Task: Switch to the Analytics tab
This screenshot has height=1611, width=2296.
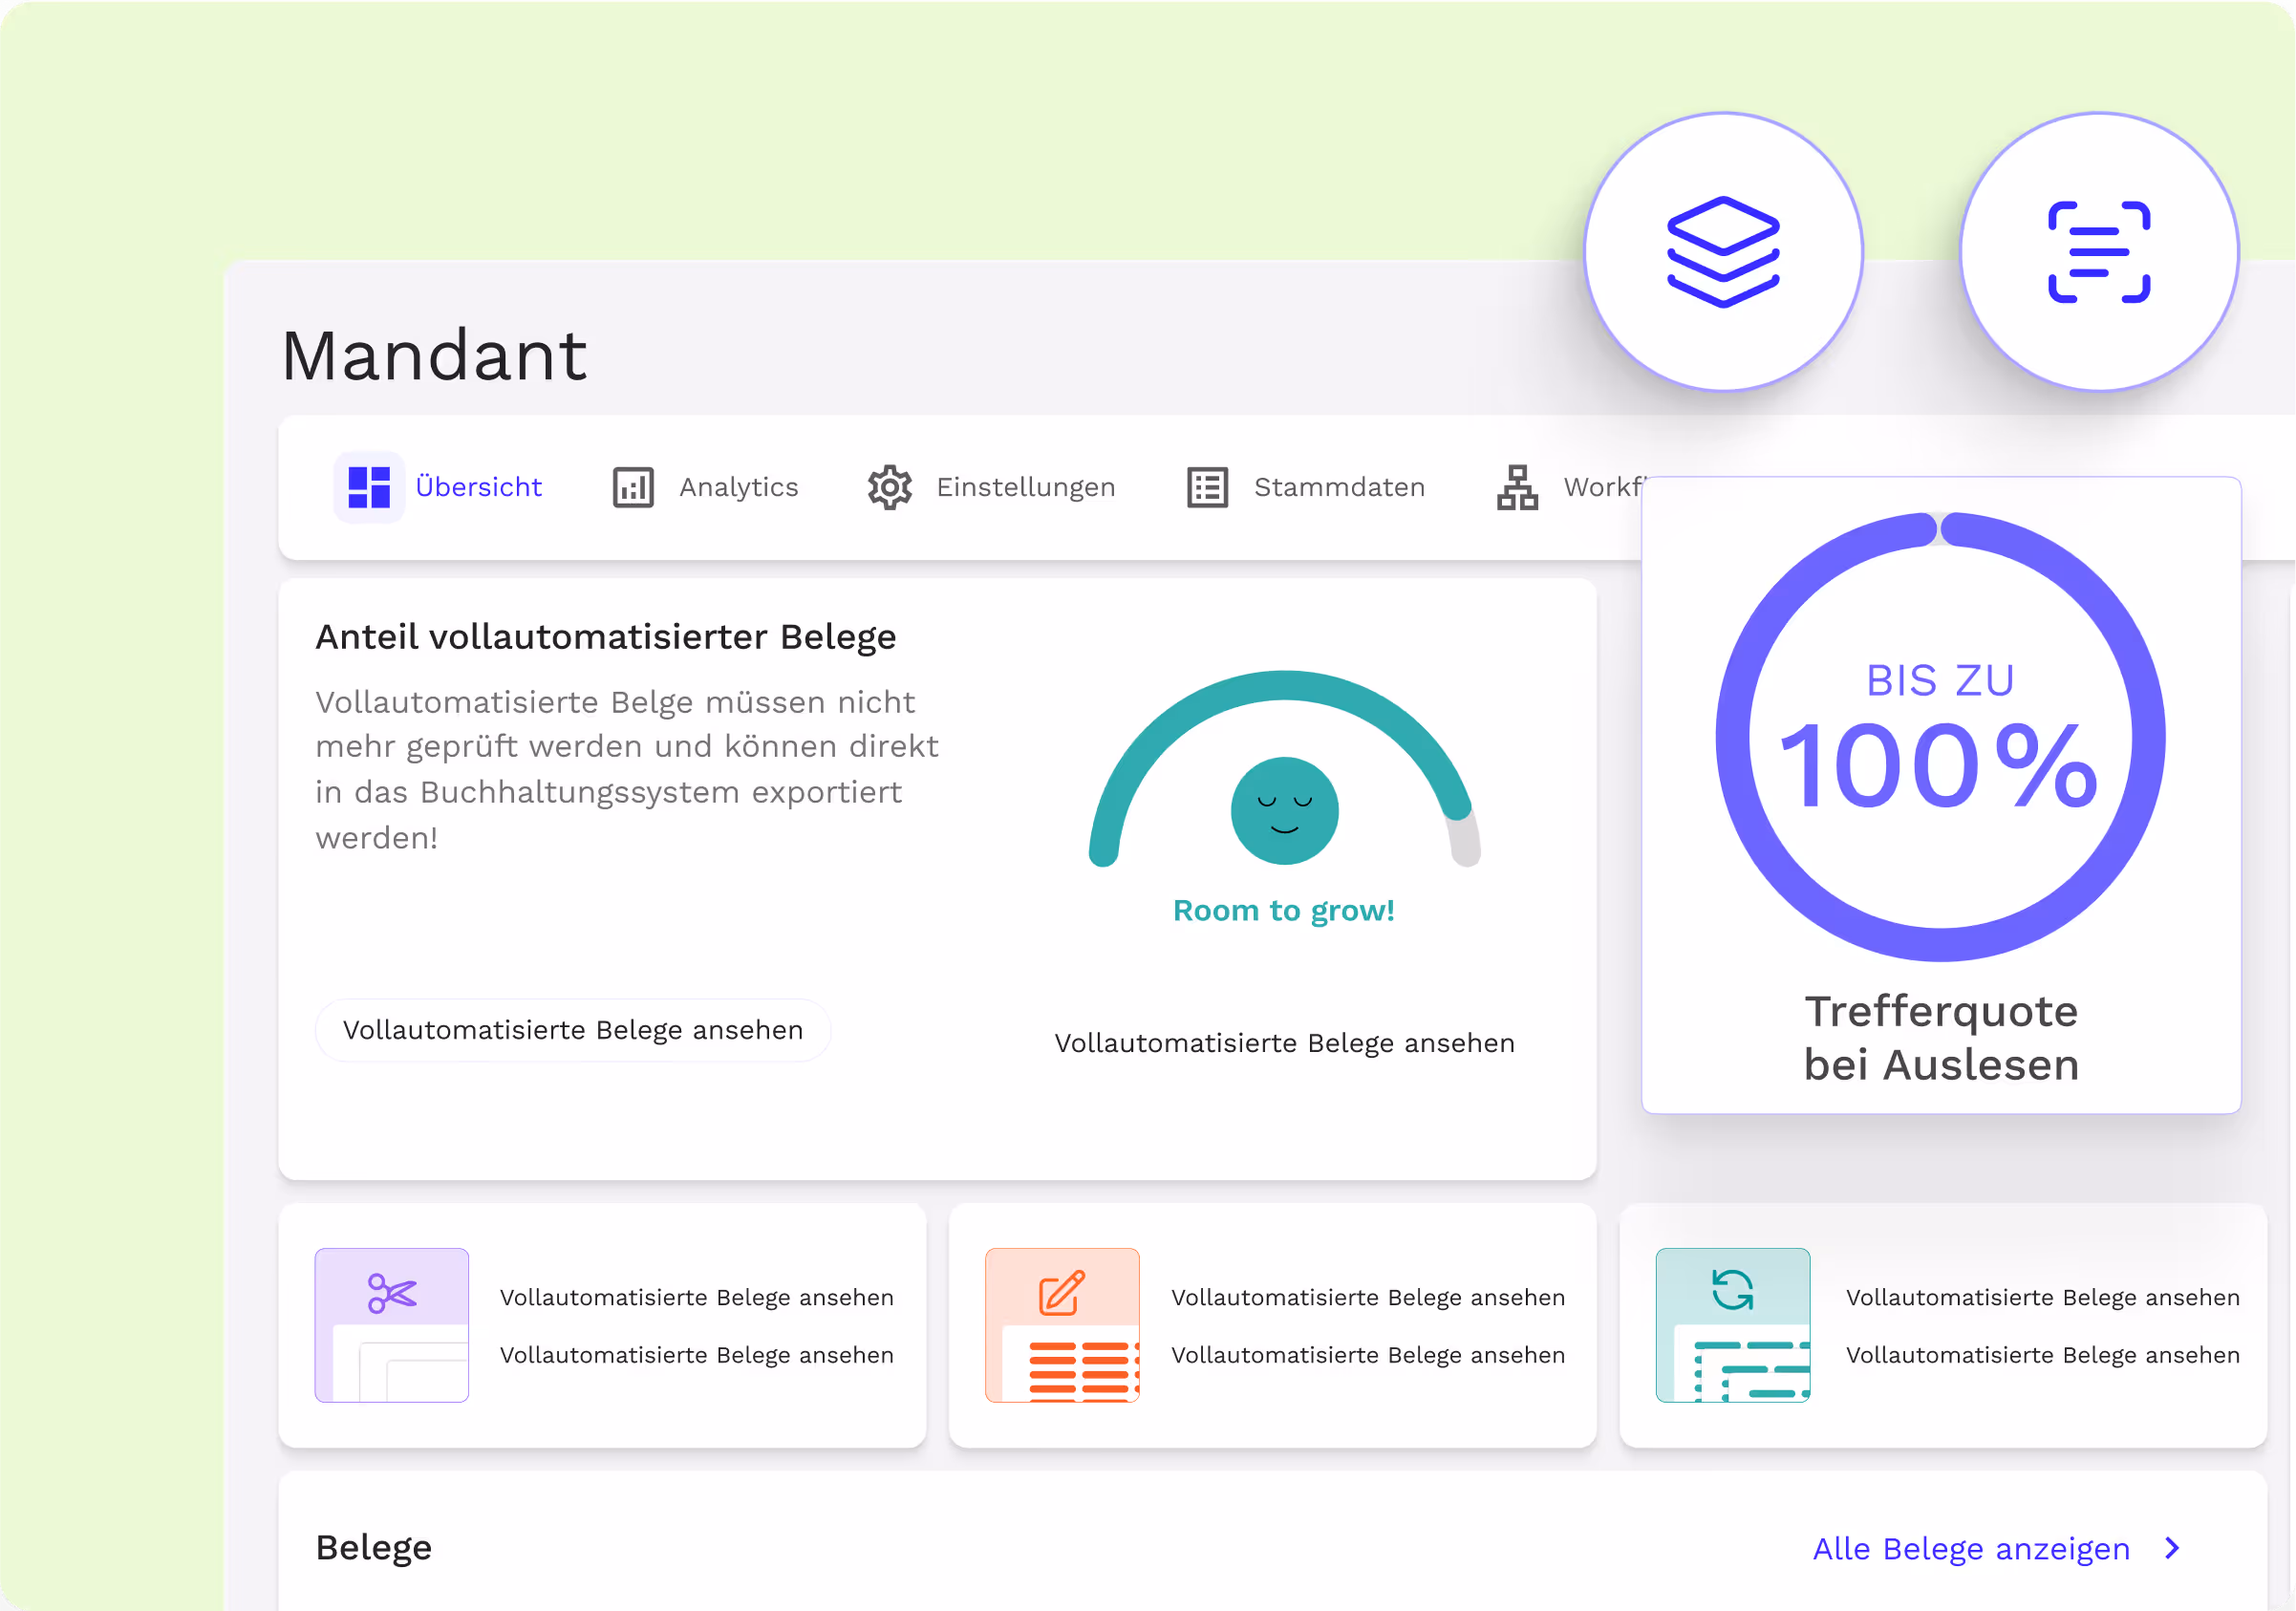Action: tap(738, 488)
